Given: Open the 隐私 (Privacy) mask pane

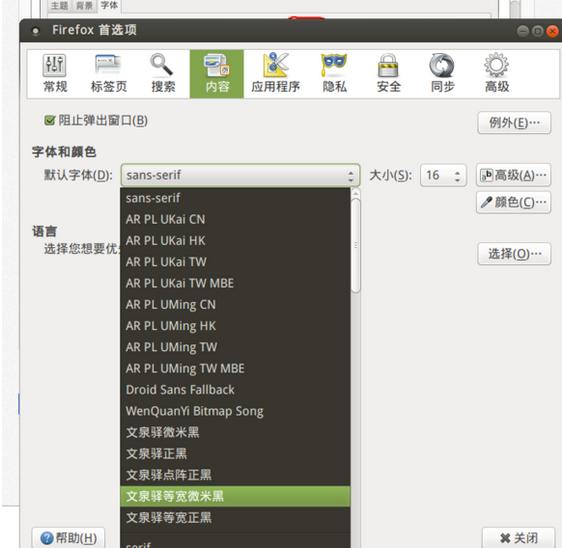Looking at the screenshot, I should click(334, 74).
